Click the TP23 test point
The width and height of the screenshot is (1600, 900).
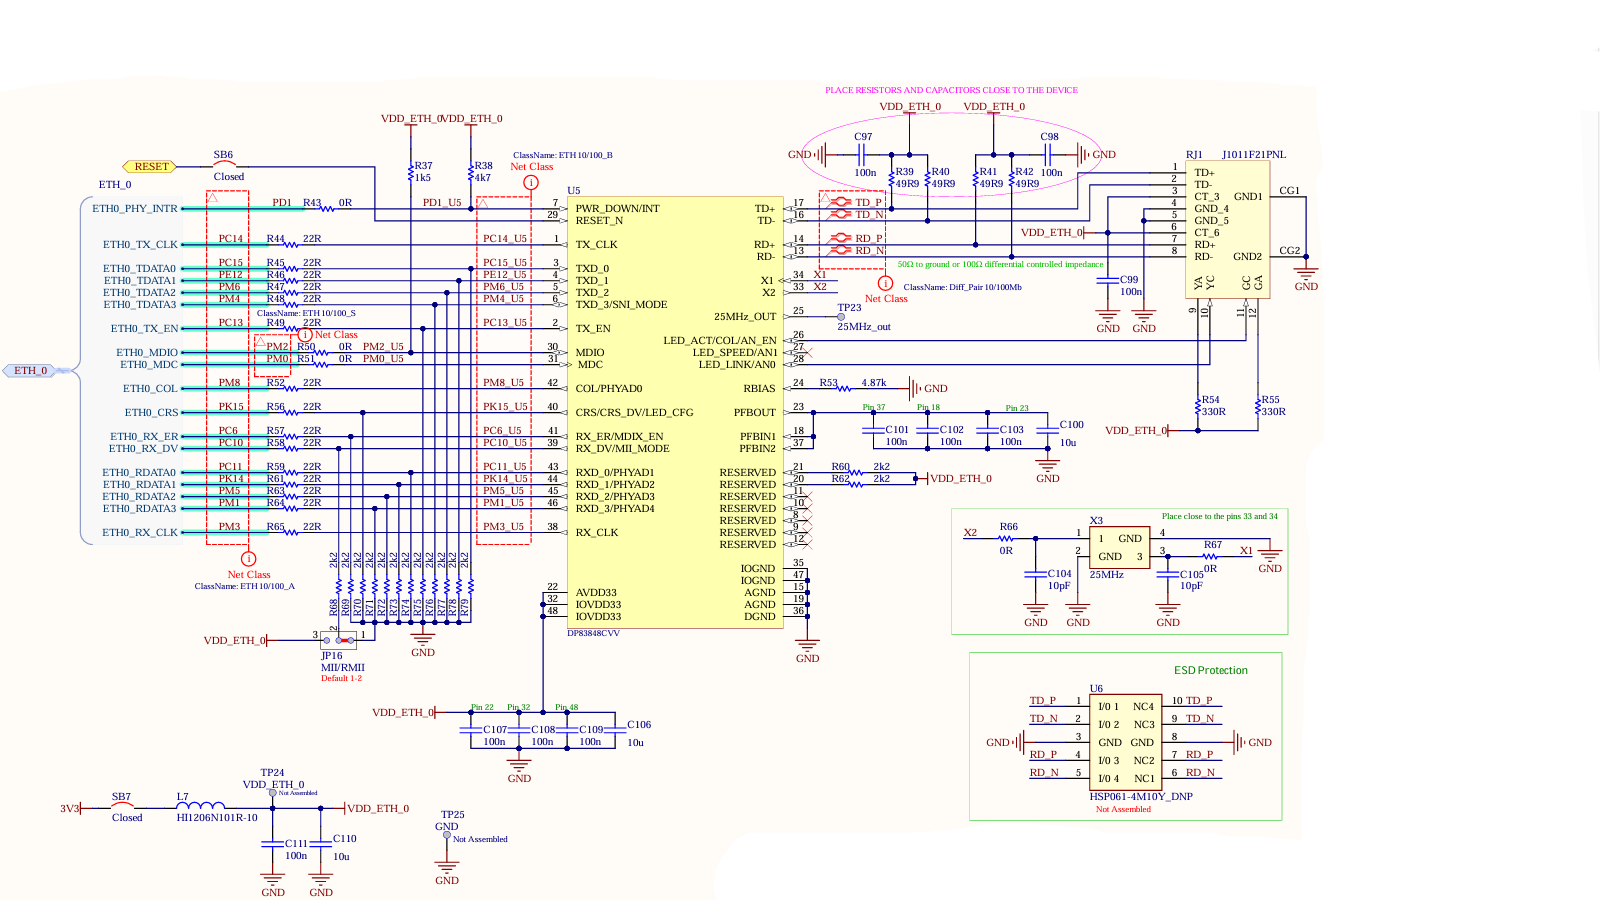point(841,316)
